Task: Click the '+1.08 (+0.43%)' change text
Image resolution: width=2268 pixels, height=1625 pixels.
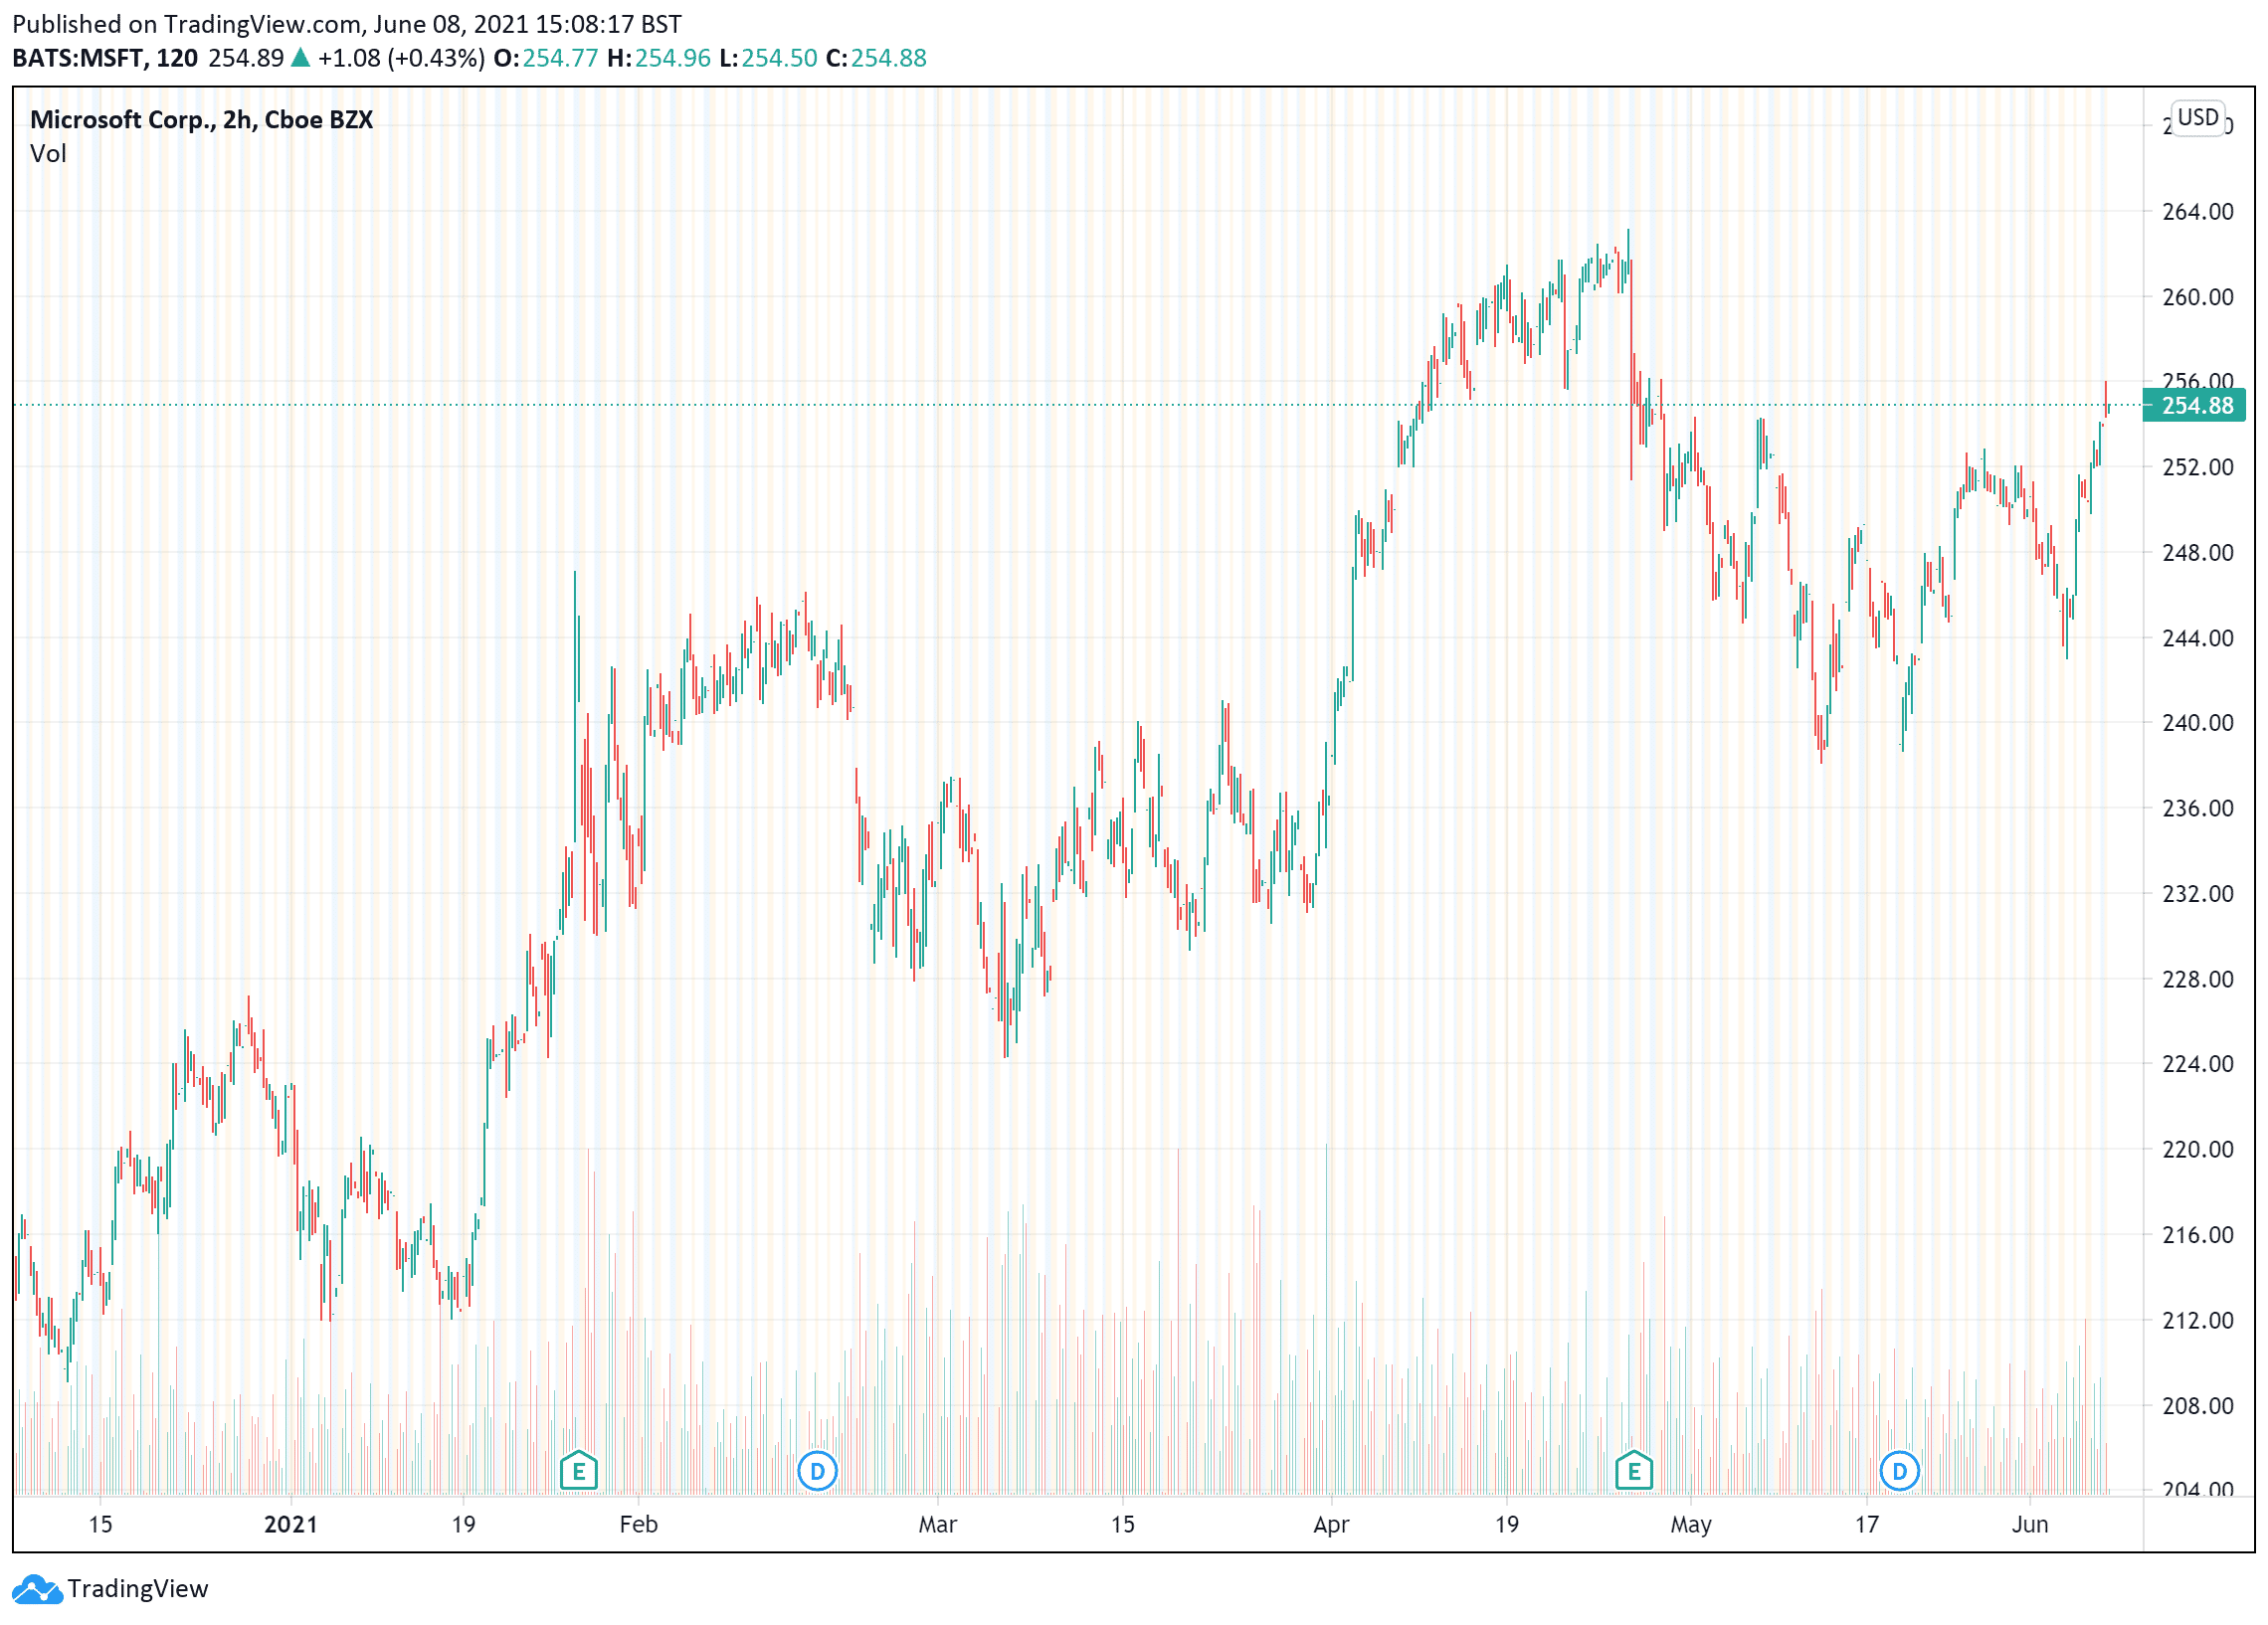Action: coord(401,58)
